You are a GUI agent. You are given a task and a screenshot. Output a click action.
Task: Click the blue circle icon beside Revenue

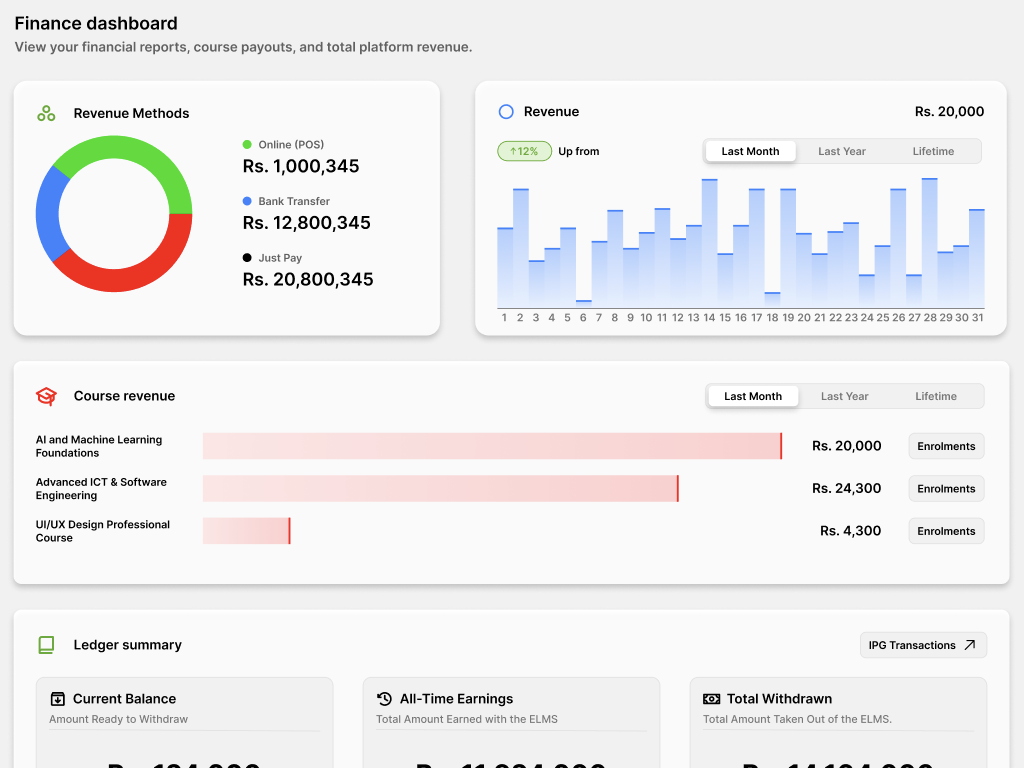point(506,112)
